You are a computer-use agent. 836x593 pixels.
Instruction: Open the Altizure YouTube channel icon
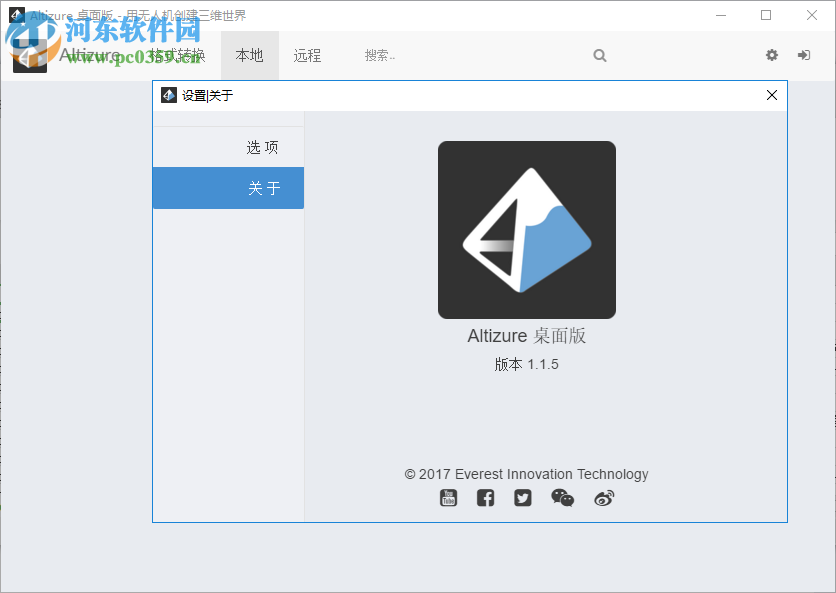[448, 497]
